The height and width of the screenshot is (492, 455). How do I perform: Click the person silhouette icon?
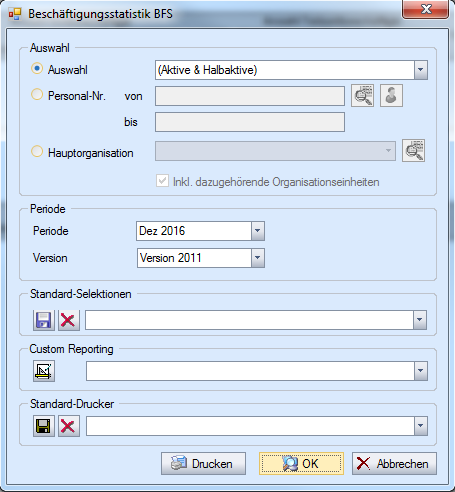(x=391, y=96)
